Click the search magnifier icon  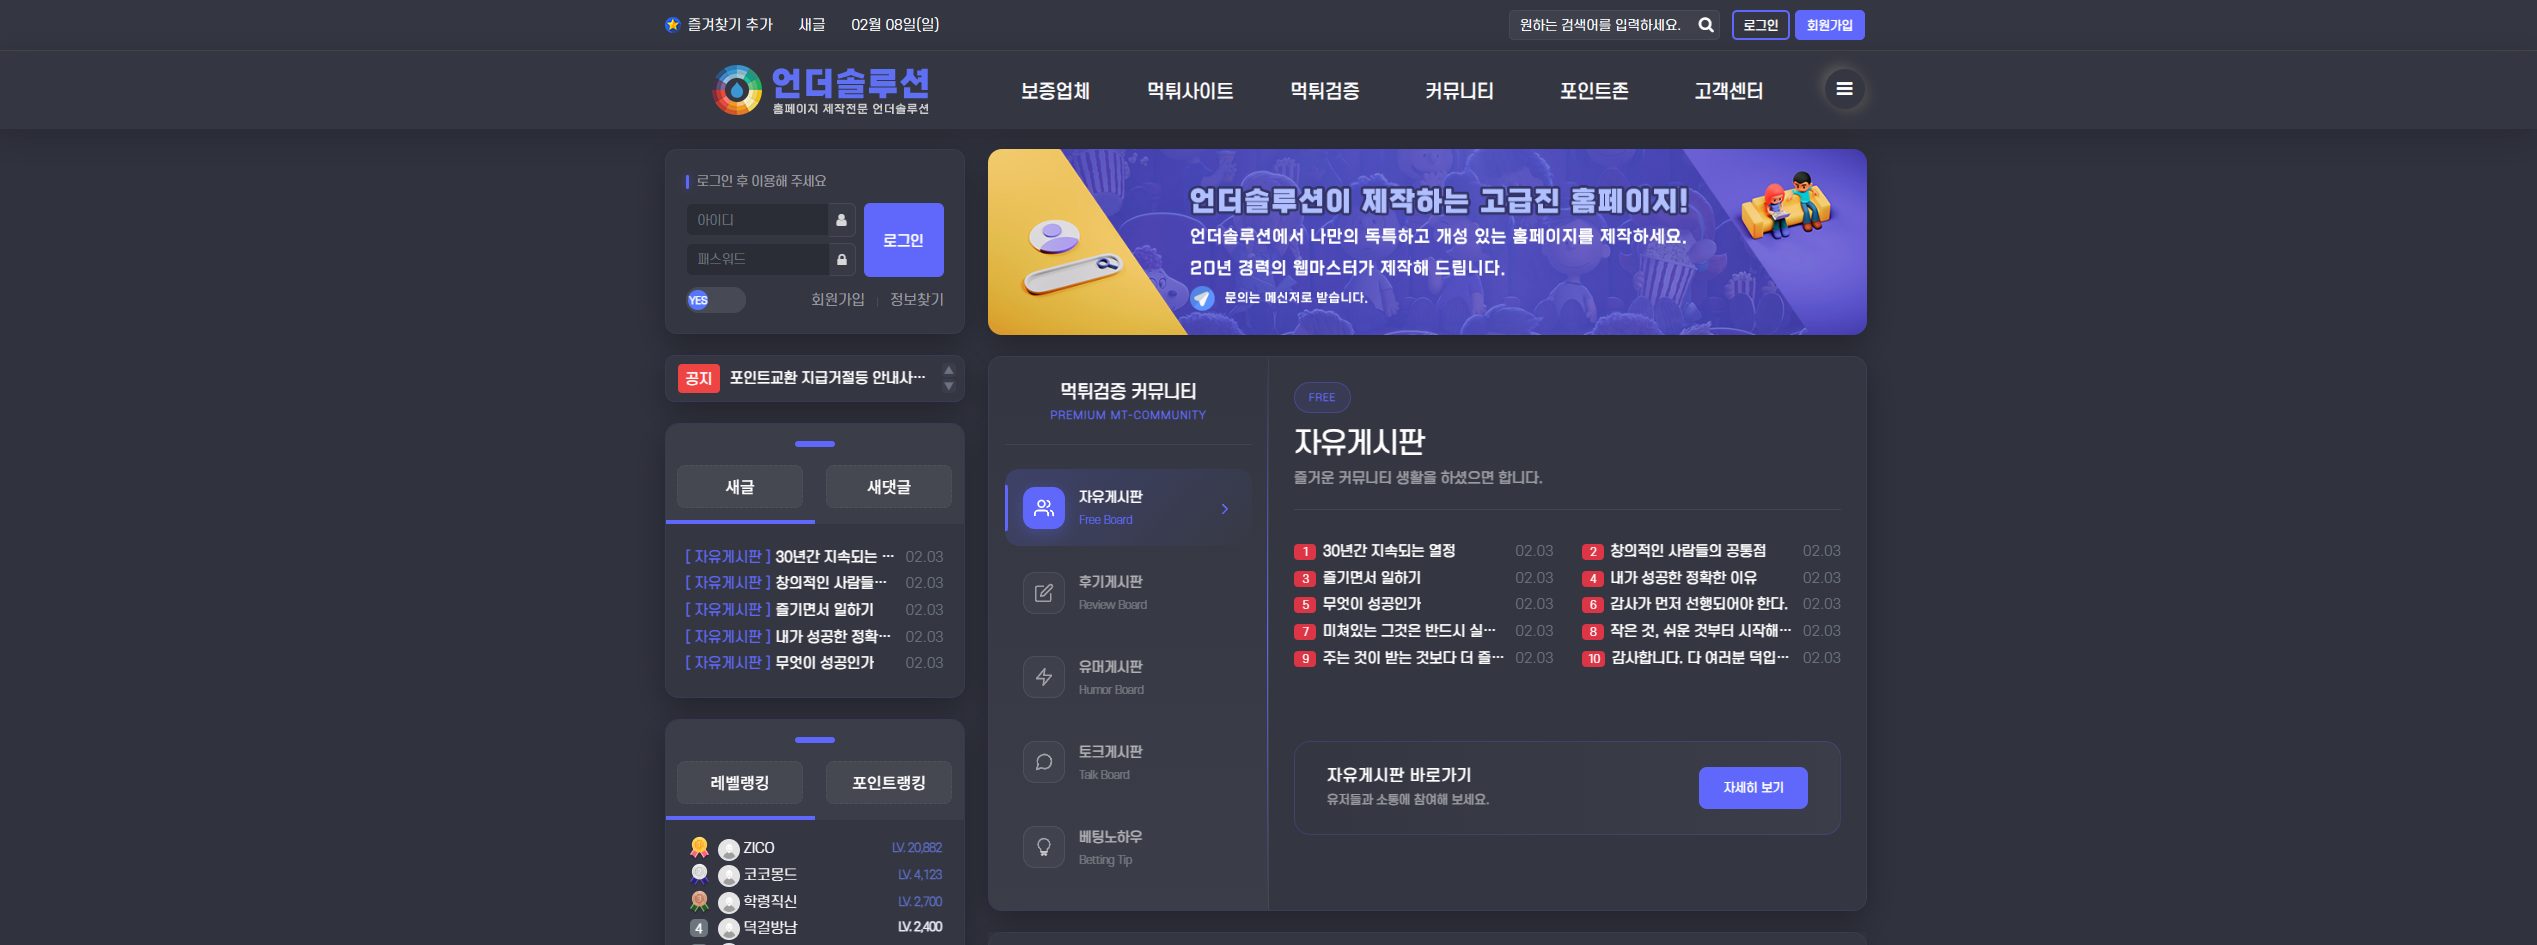[1706, 25]
